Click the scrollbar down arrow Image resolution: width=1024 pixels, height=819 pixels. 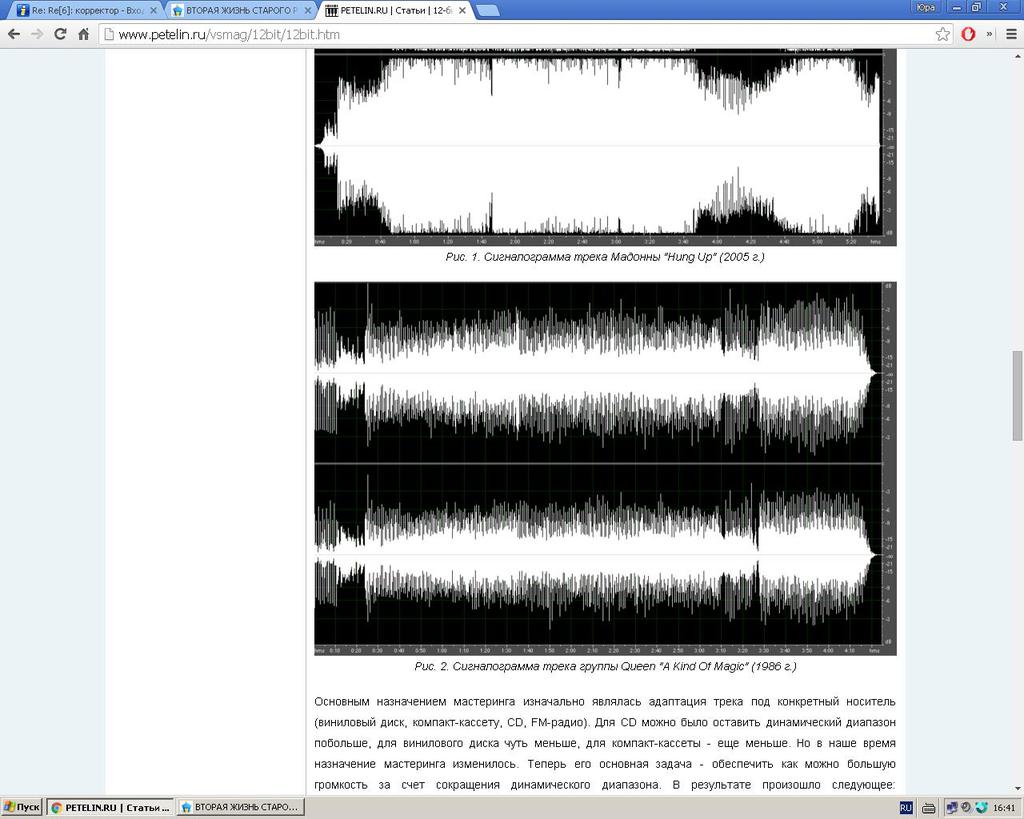(x=1017, y=790)
